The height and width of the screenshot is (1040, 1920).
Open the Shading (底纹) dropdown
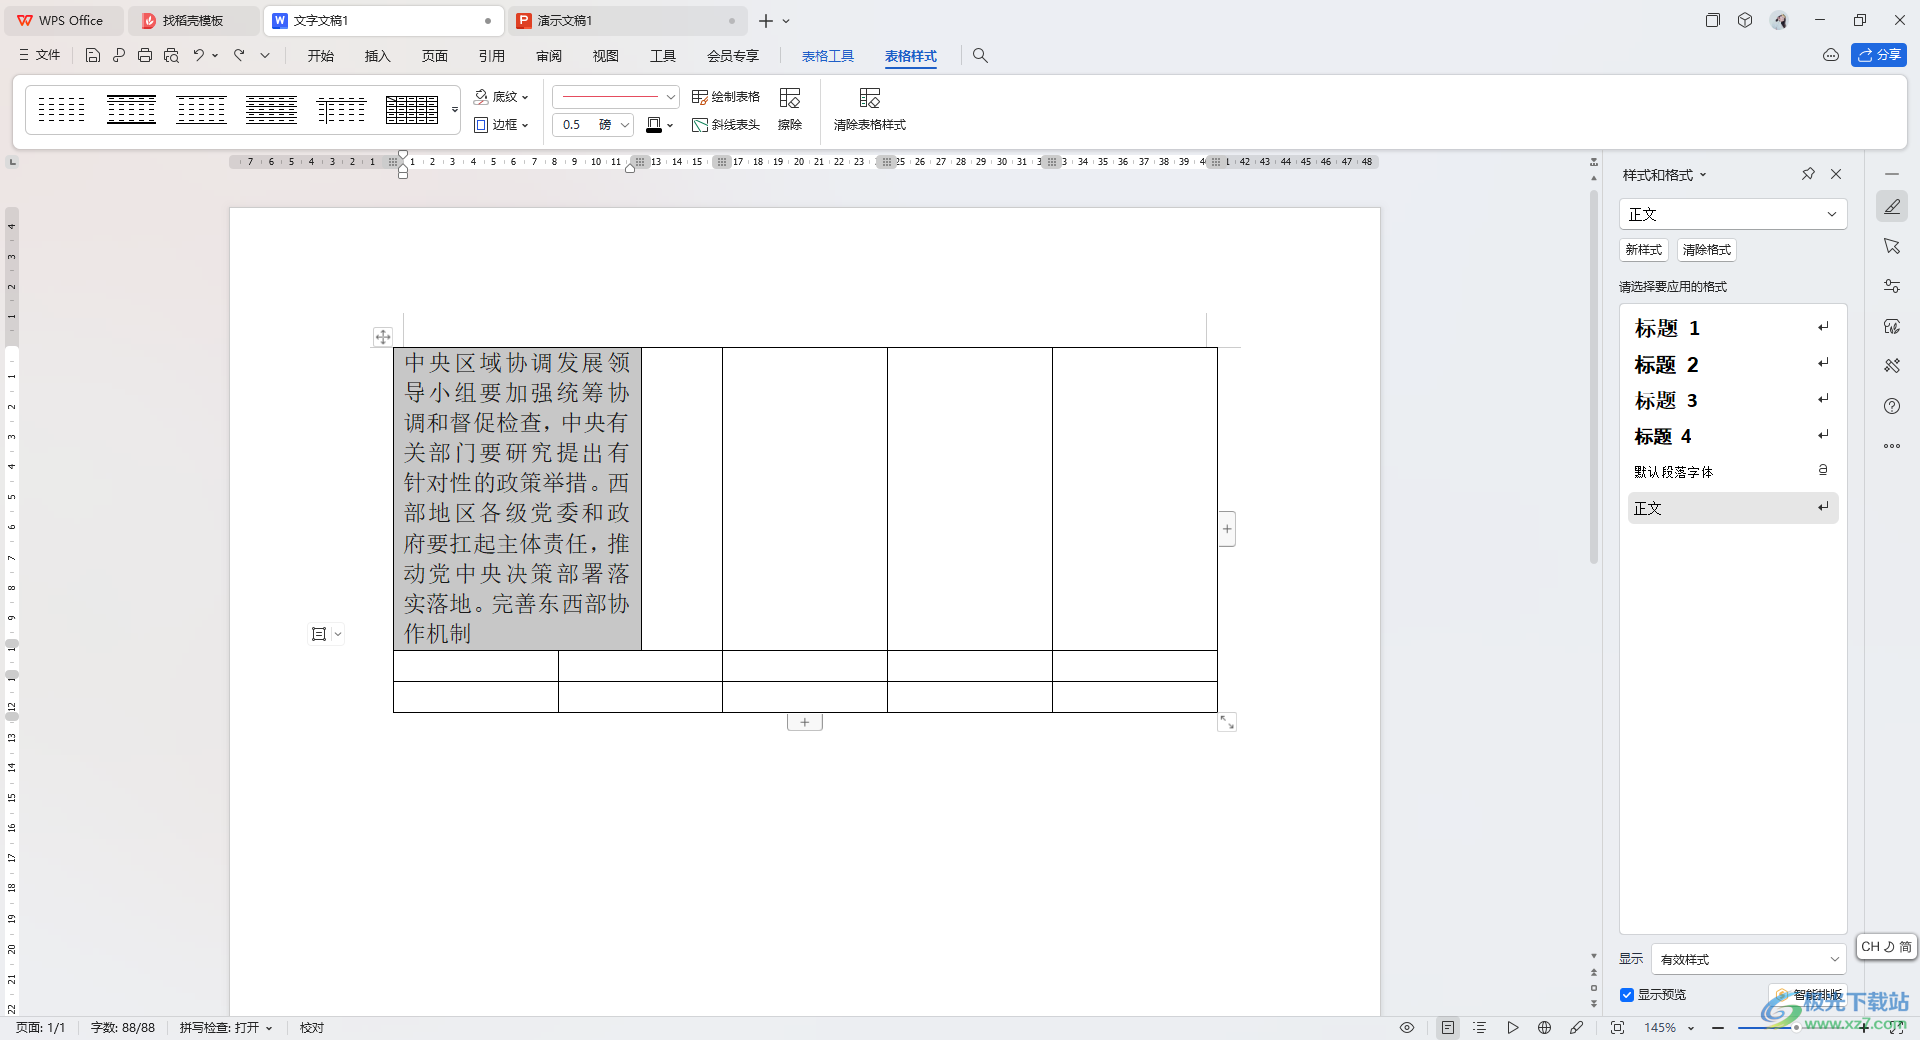pos(501,97)
